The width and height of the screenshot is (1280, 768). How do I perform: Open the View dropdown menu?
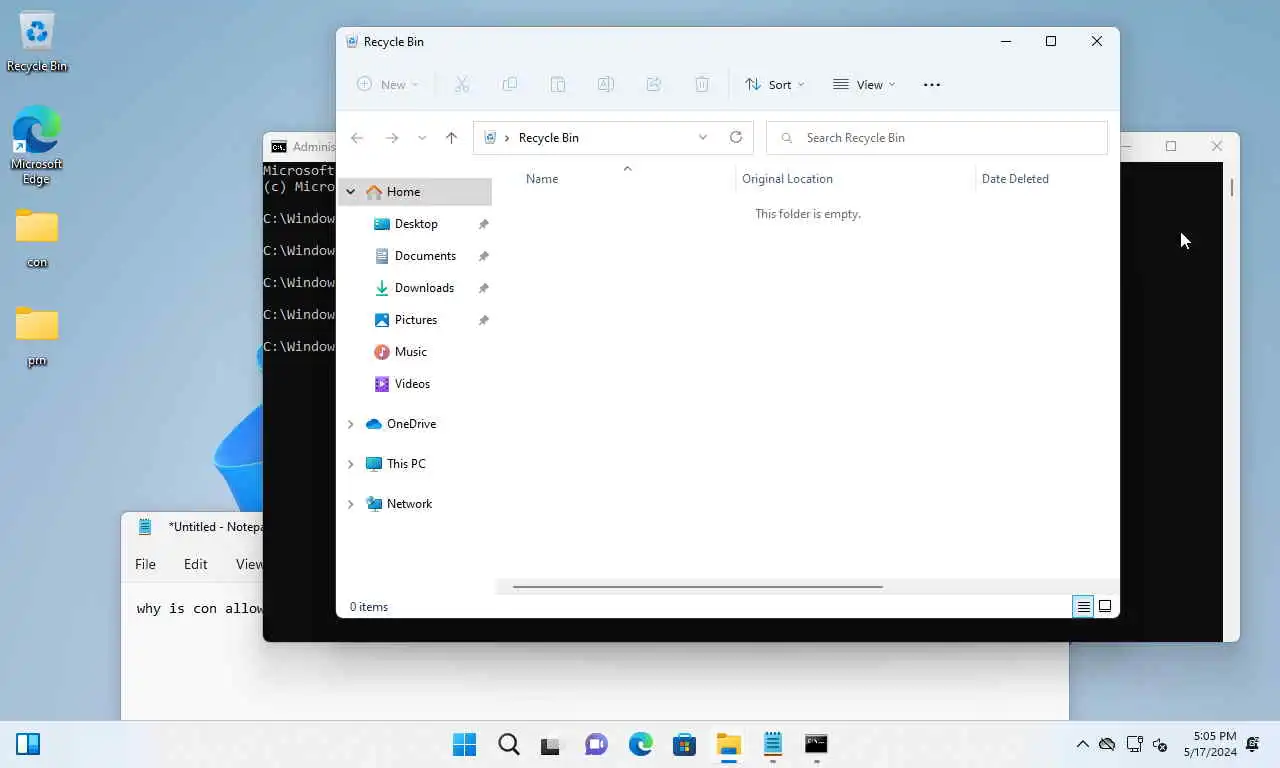(x=864, y=85)
